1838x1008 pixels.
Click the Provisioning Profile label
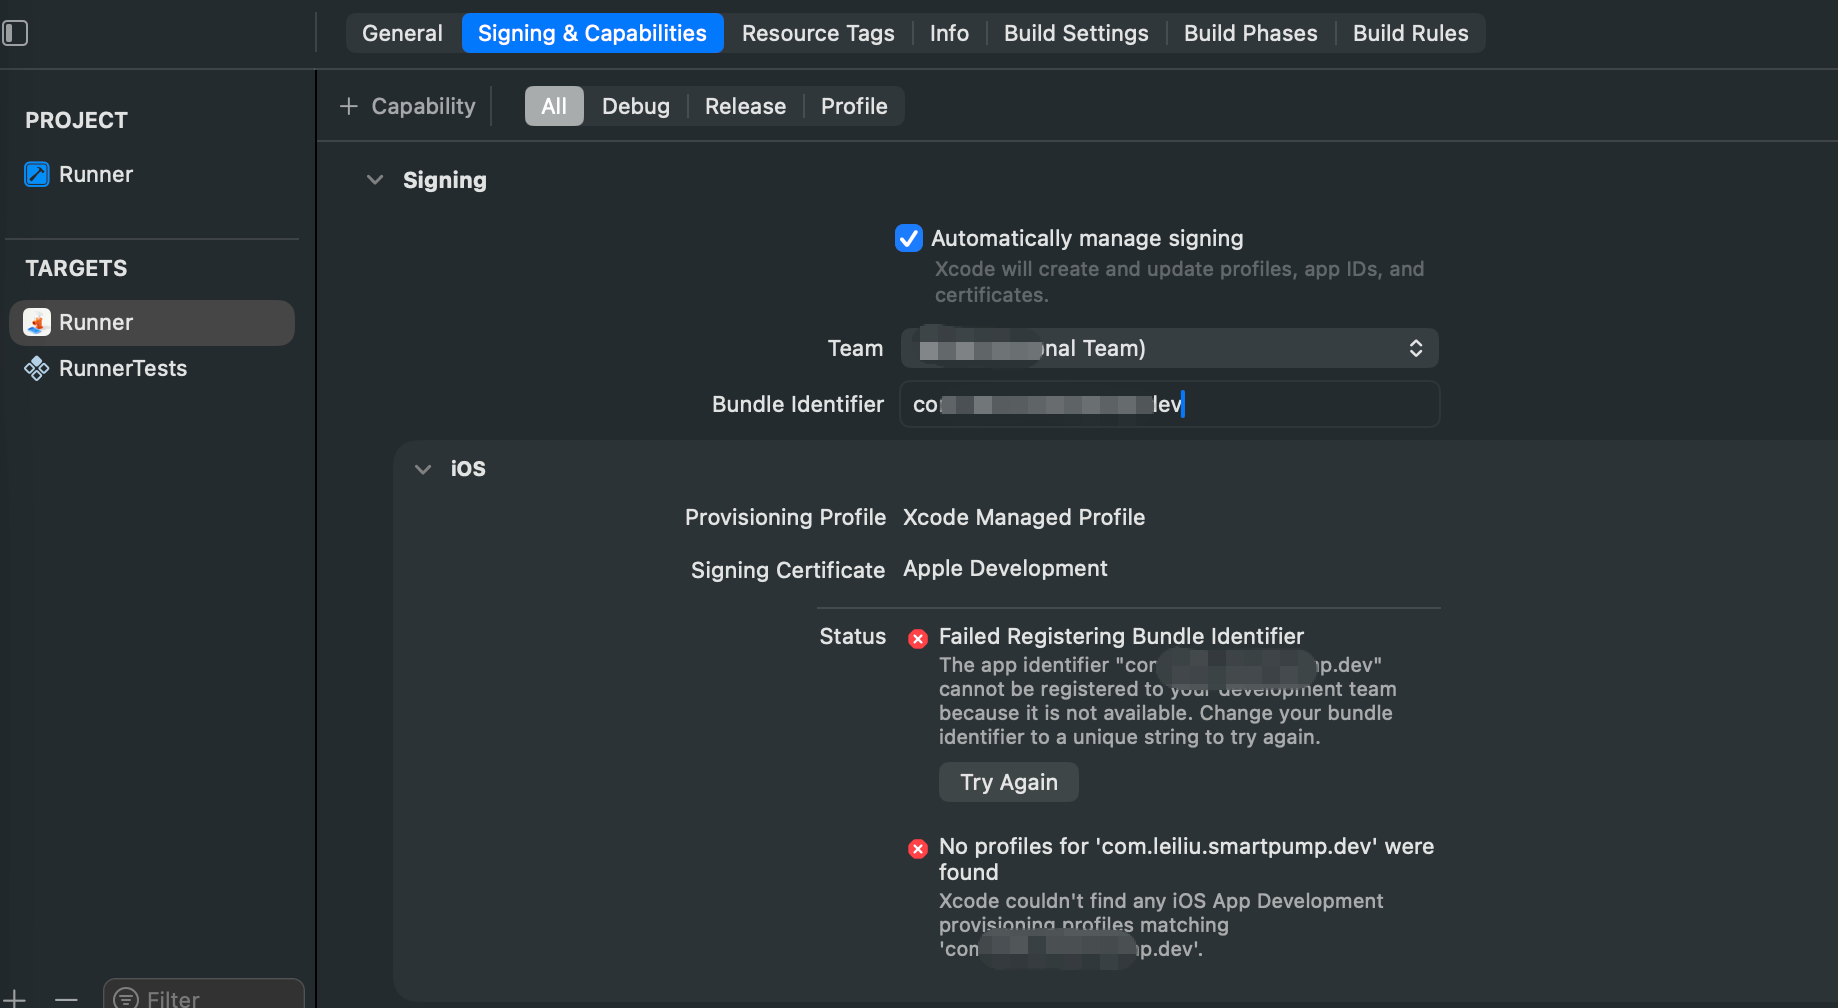coord(785,517)
